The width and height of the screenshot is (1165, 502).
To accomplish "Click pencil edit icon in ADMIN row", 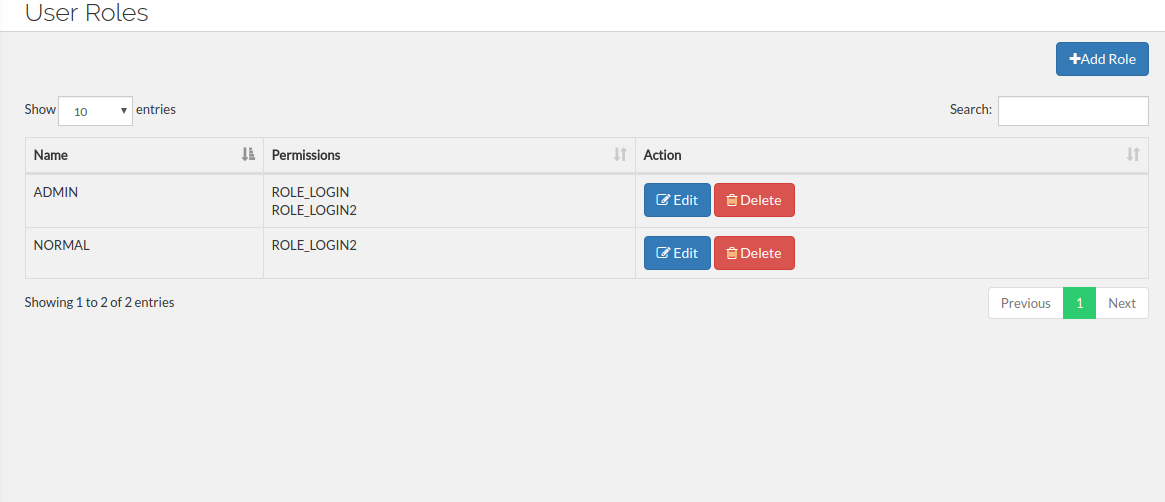I will point(662,200).
